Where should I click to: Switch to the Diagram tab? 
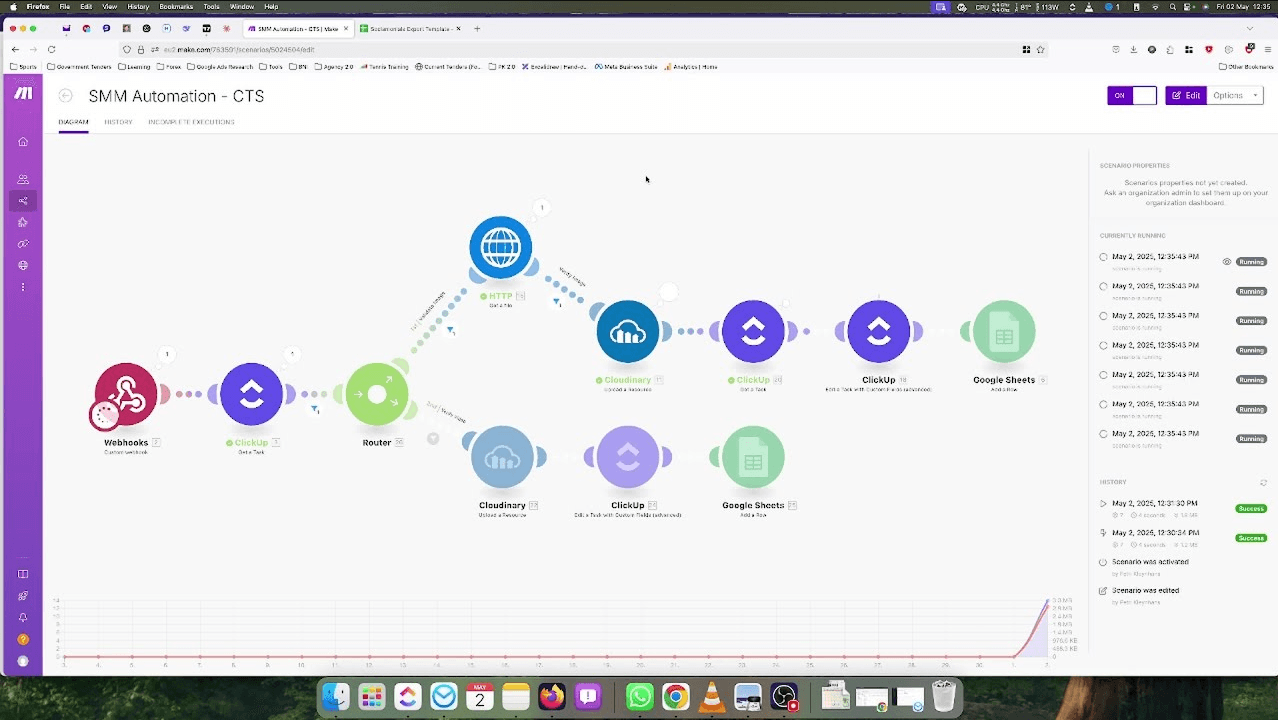(73, 122)
